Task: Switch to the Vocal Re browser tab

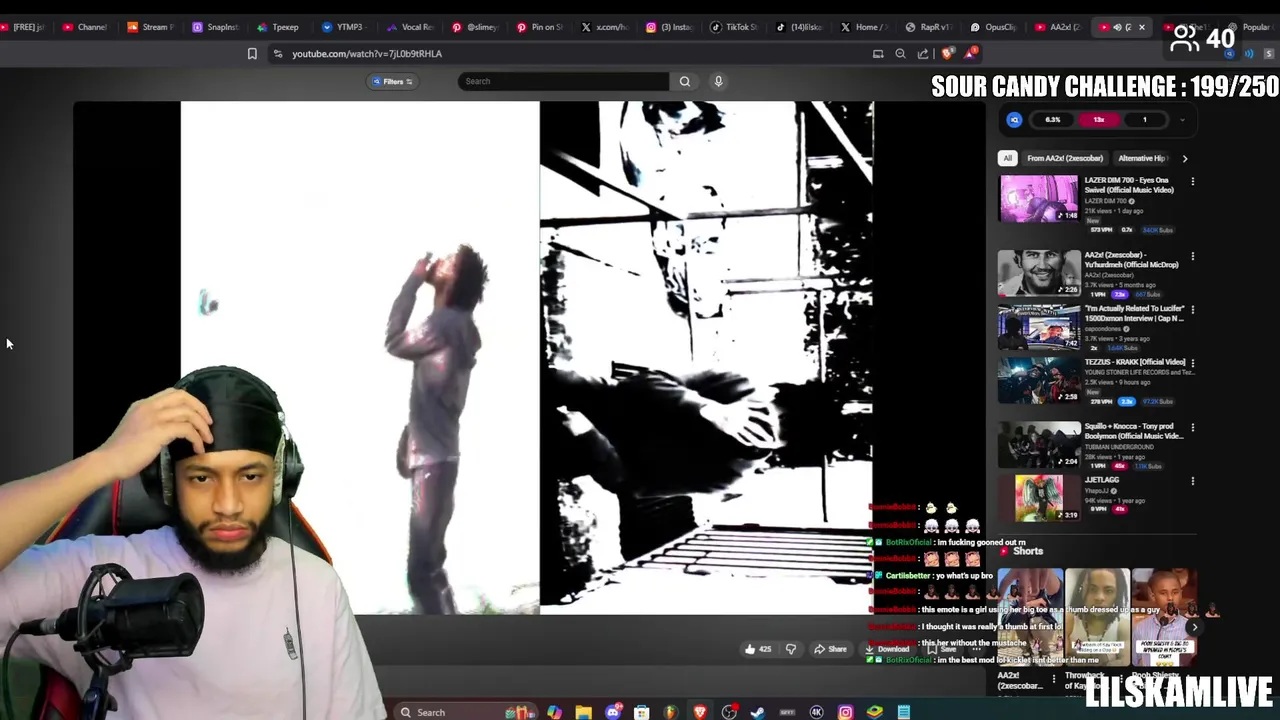Action: point(410,27)
